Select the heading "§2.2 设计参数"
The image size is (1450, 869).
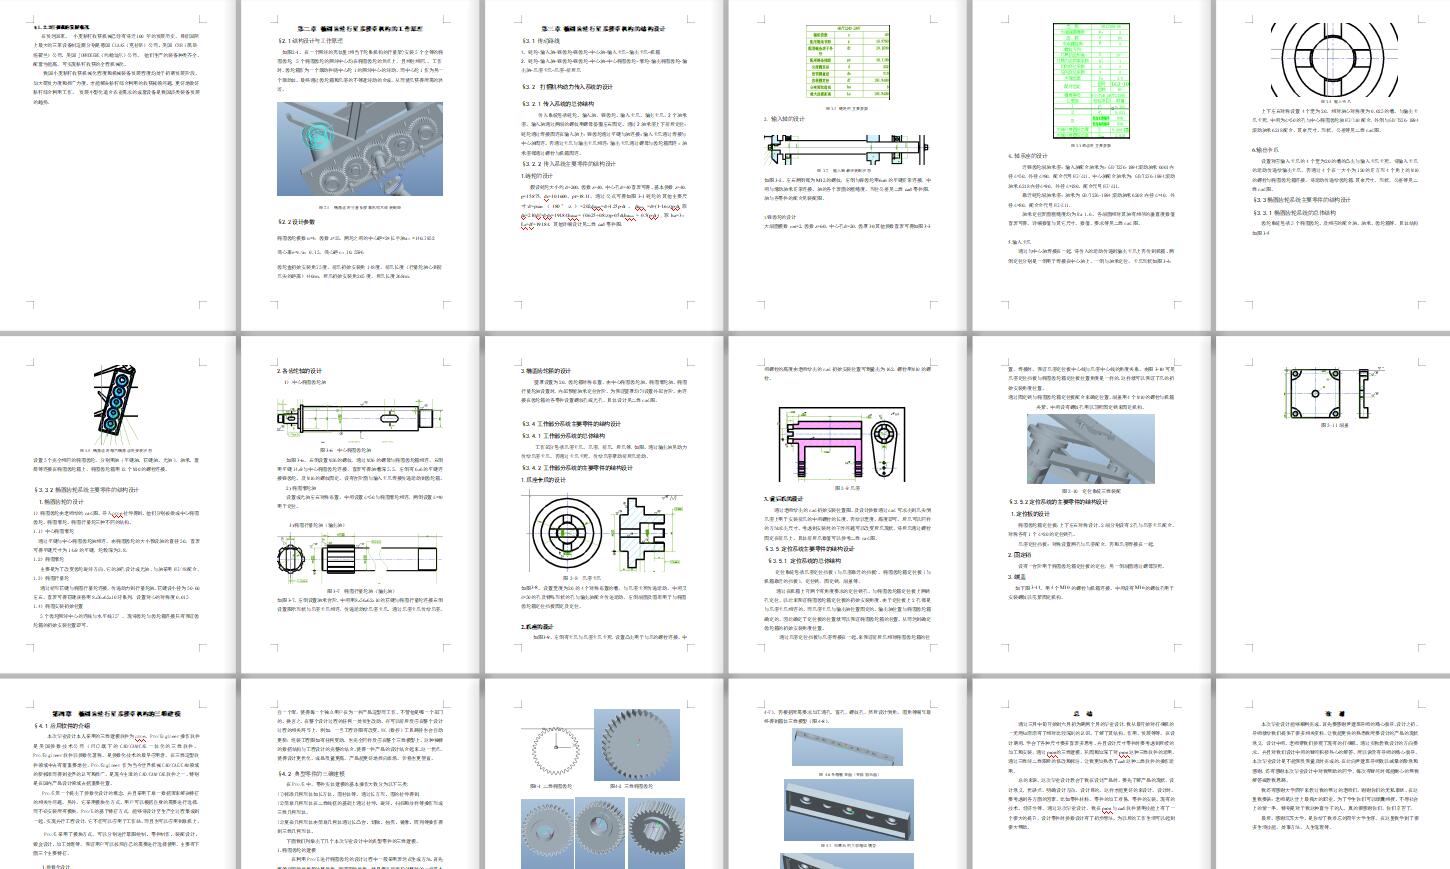(x=296, y=222)
